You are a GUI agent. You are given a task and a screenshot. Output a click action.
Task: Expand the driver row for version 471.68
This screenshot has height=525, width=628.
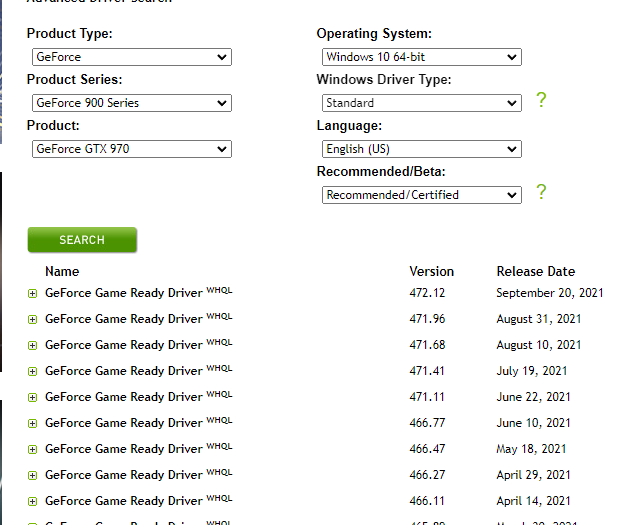click(x=32, y=346)
